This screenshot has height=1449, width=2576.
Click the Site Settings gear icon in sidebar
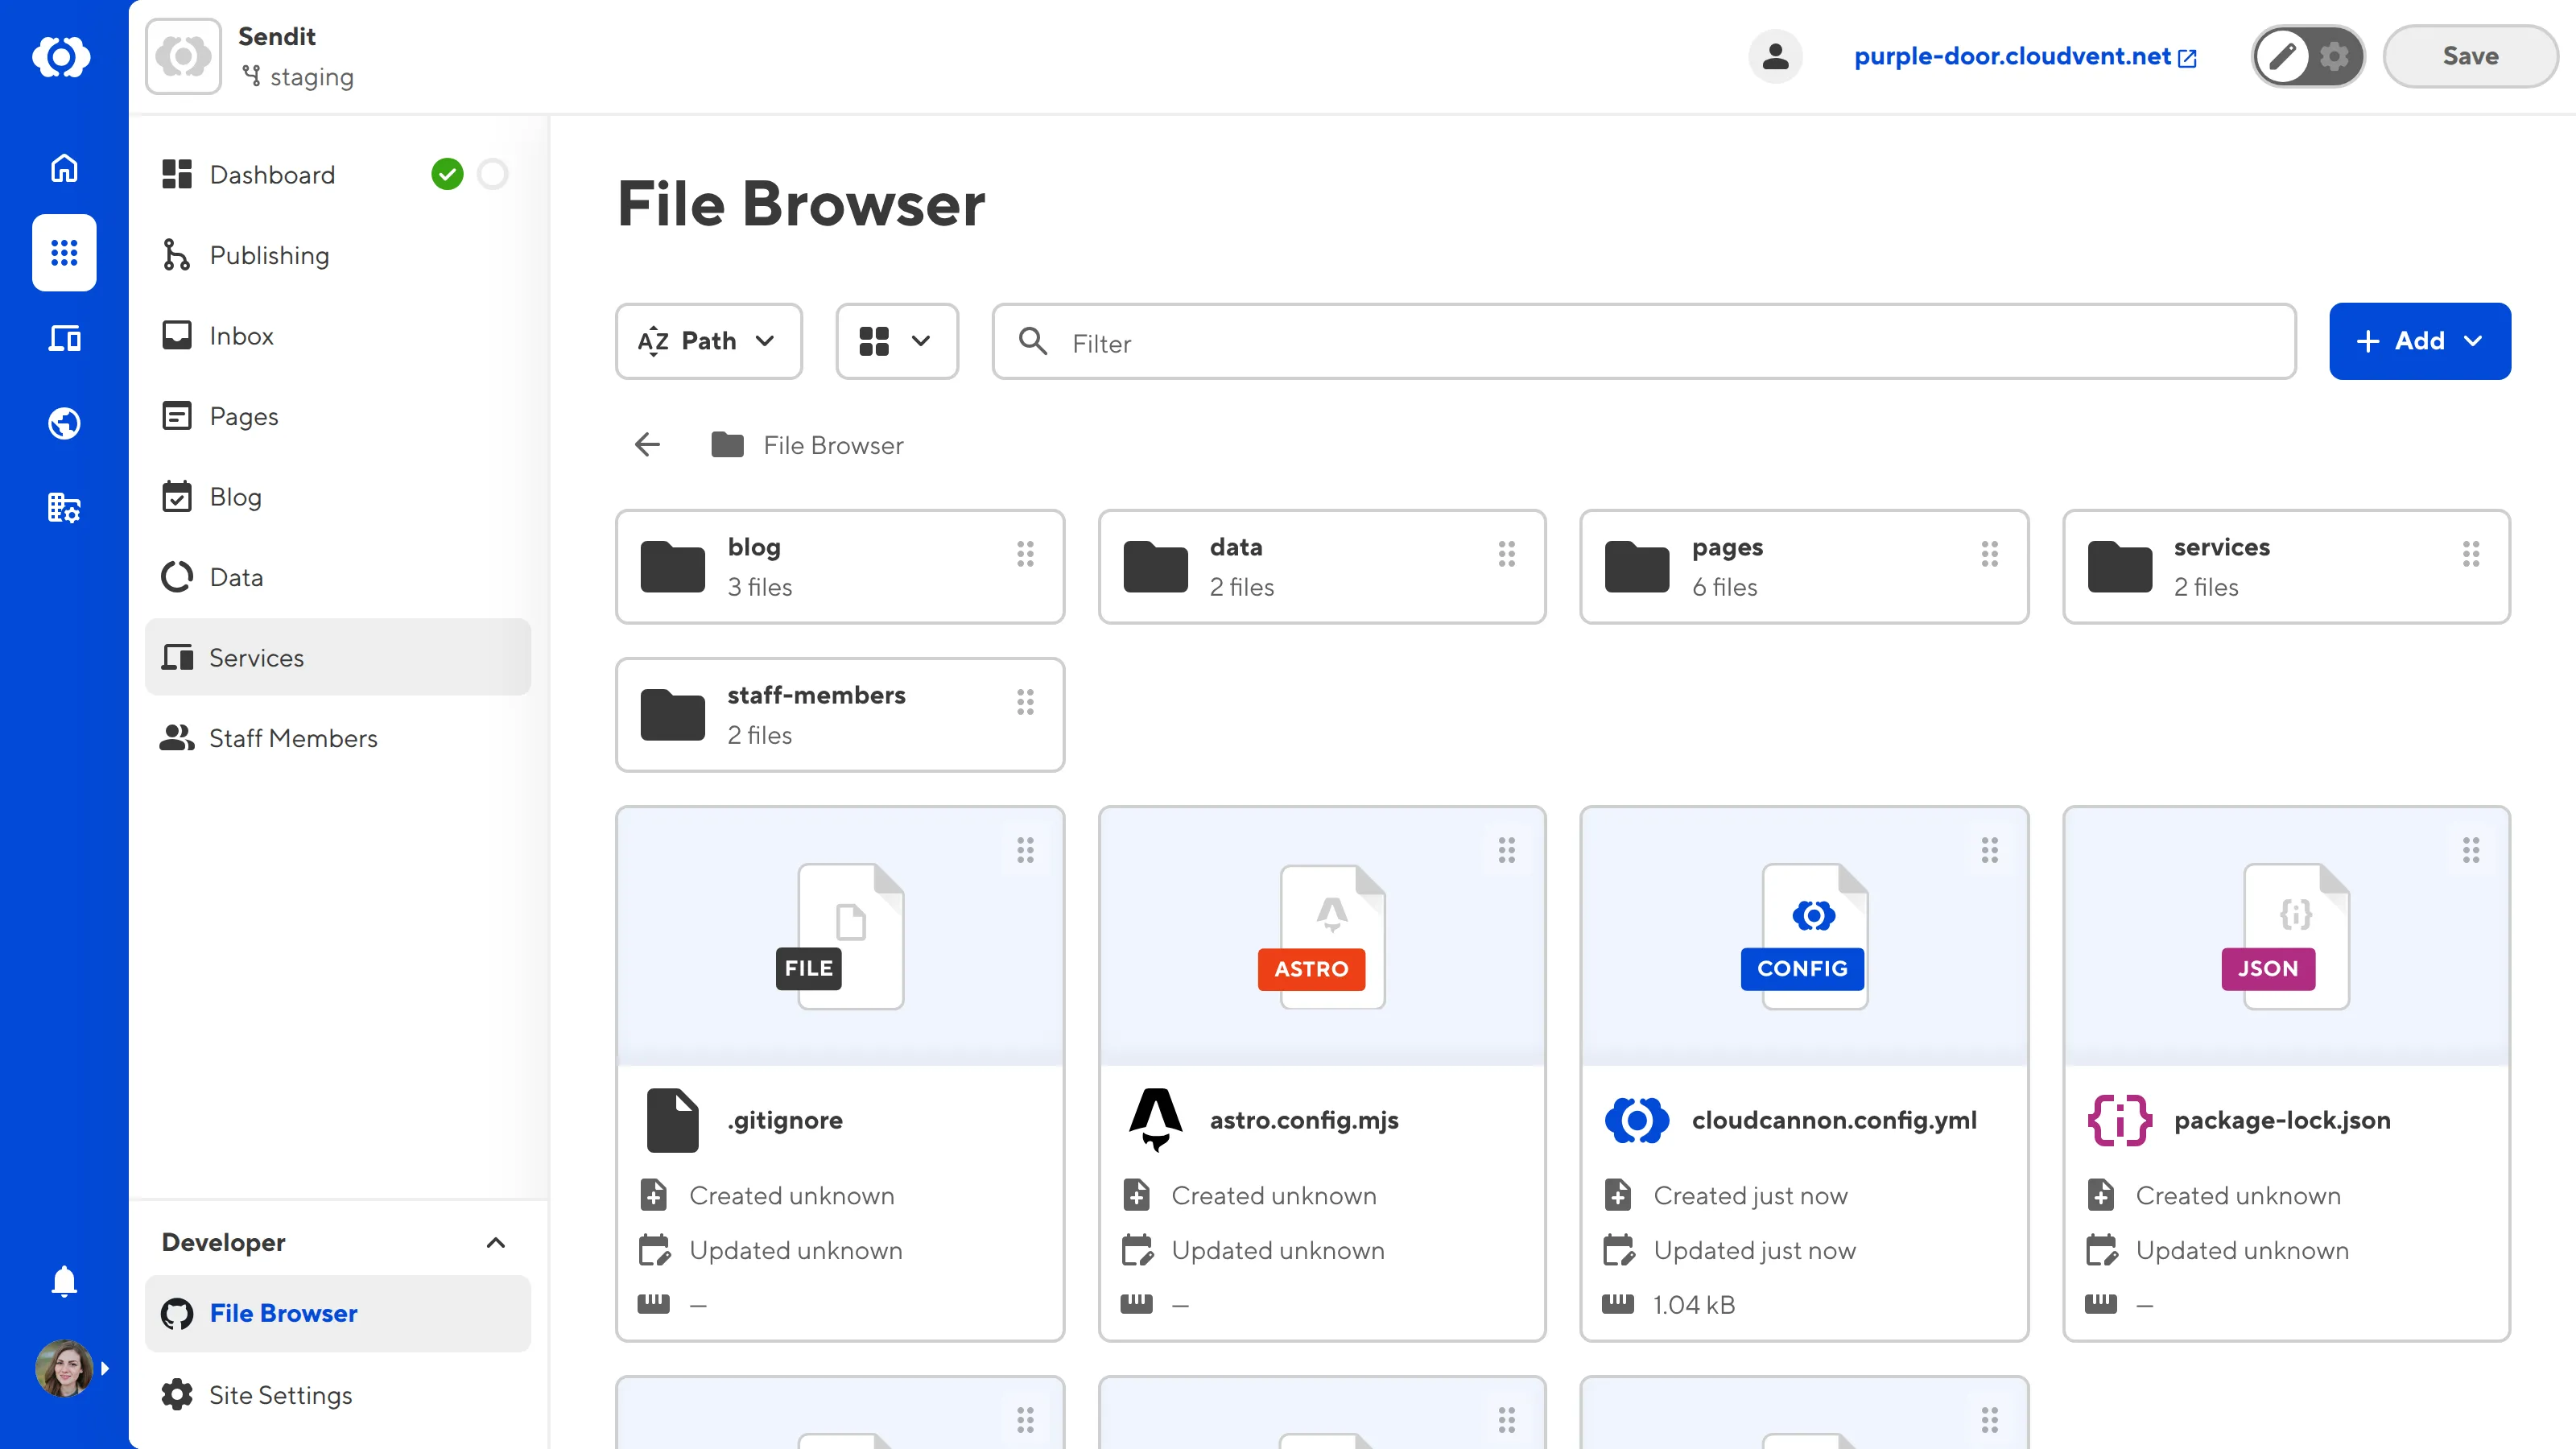click(x=176, y=1394)
